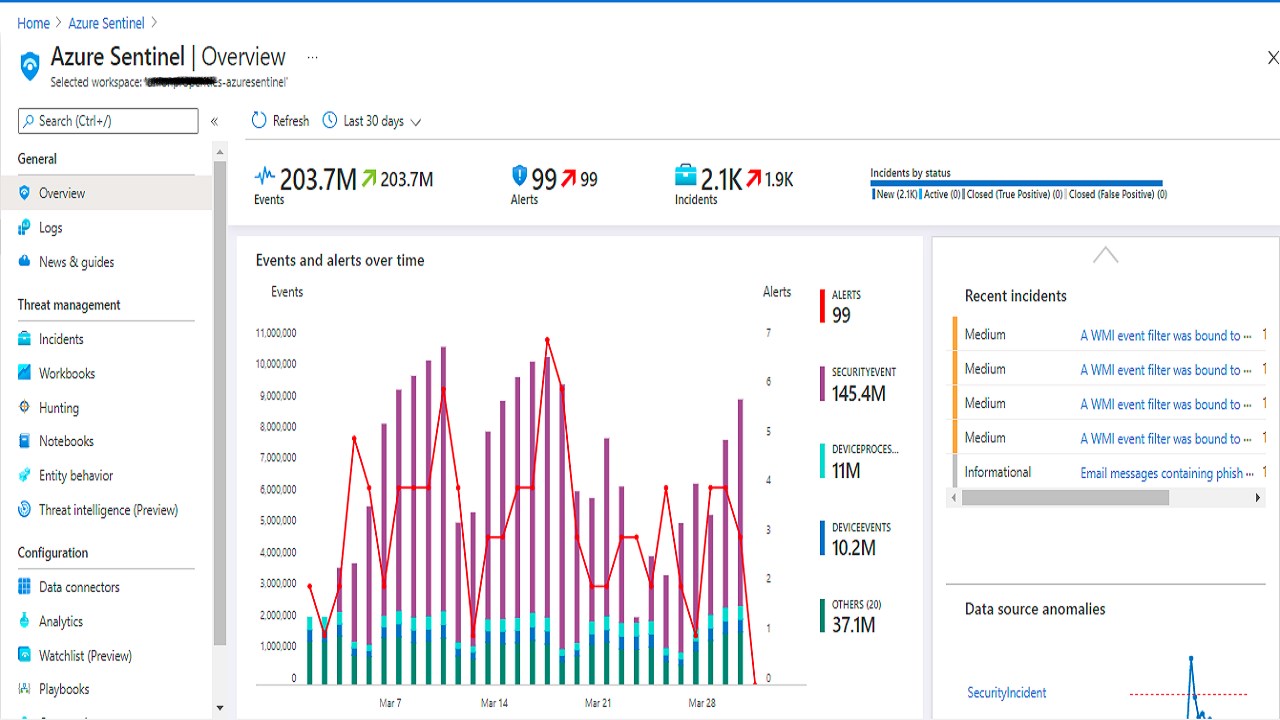Open the Last 30 days time range dropdown
Image resolution: width=1280 pixels, height=720 pixels.
372,121
